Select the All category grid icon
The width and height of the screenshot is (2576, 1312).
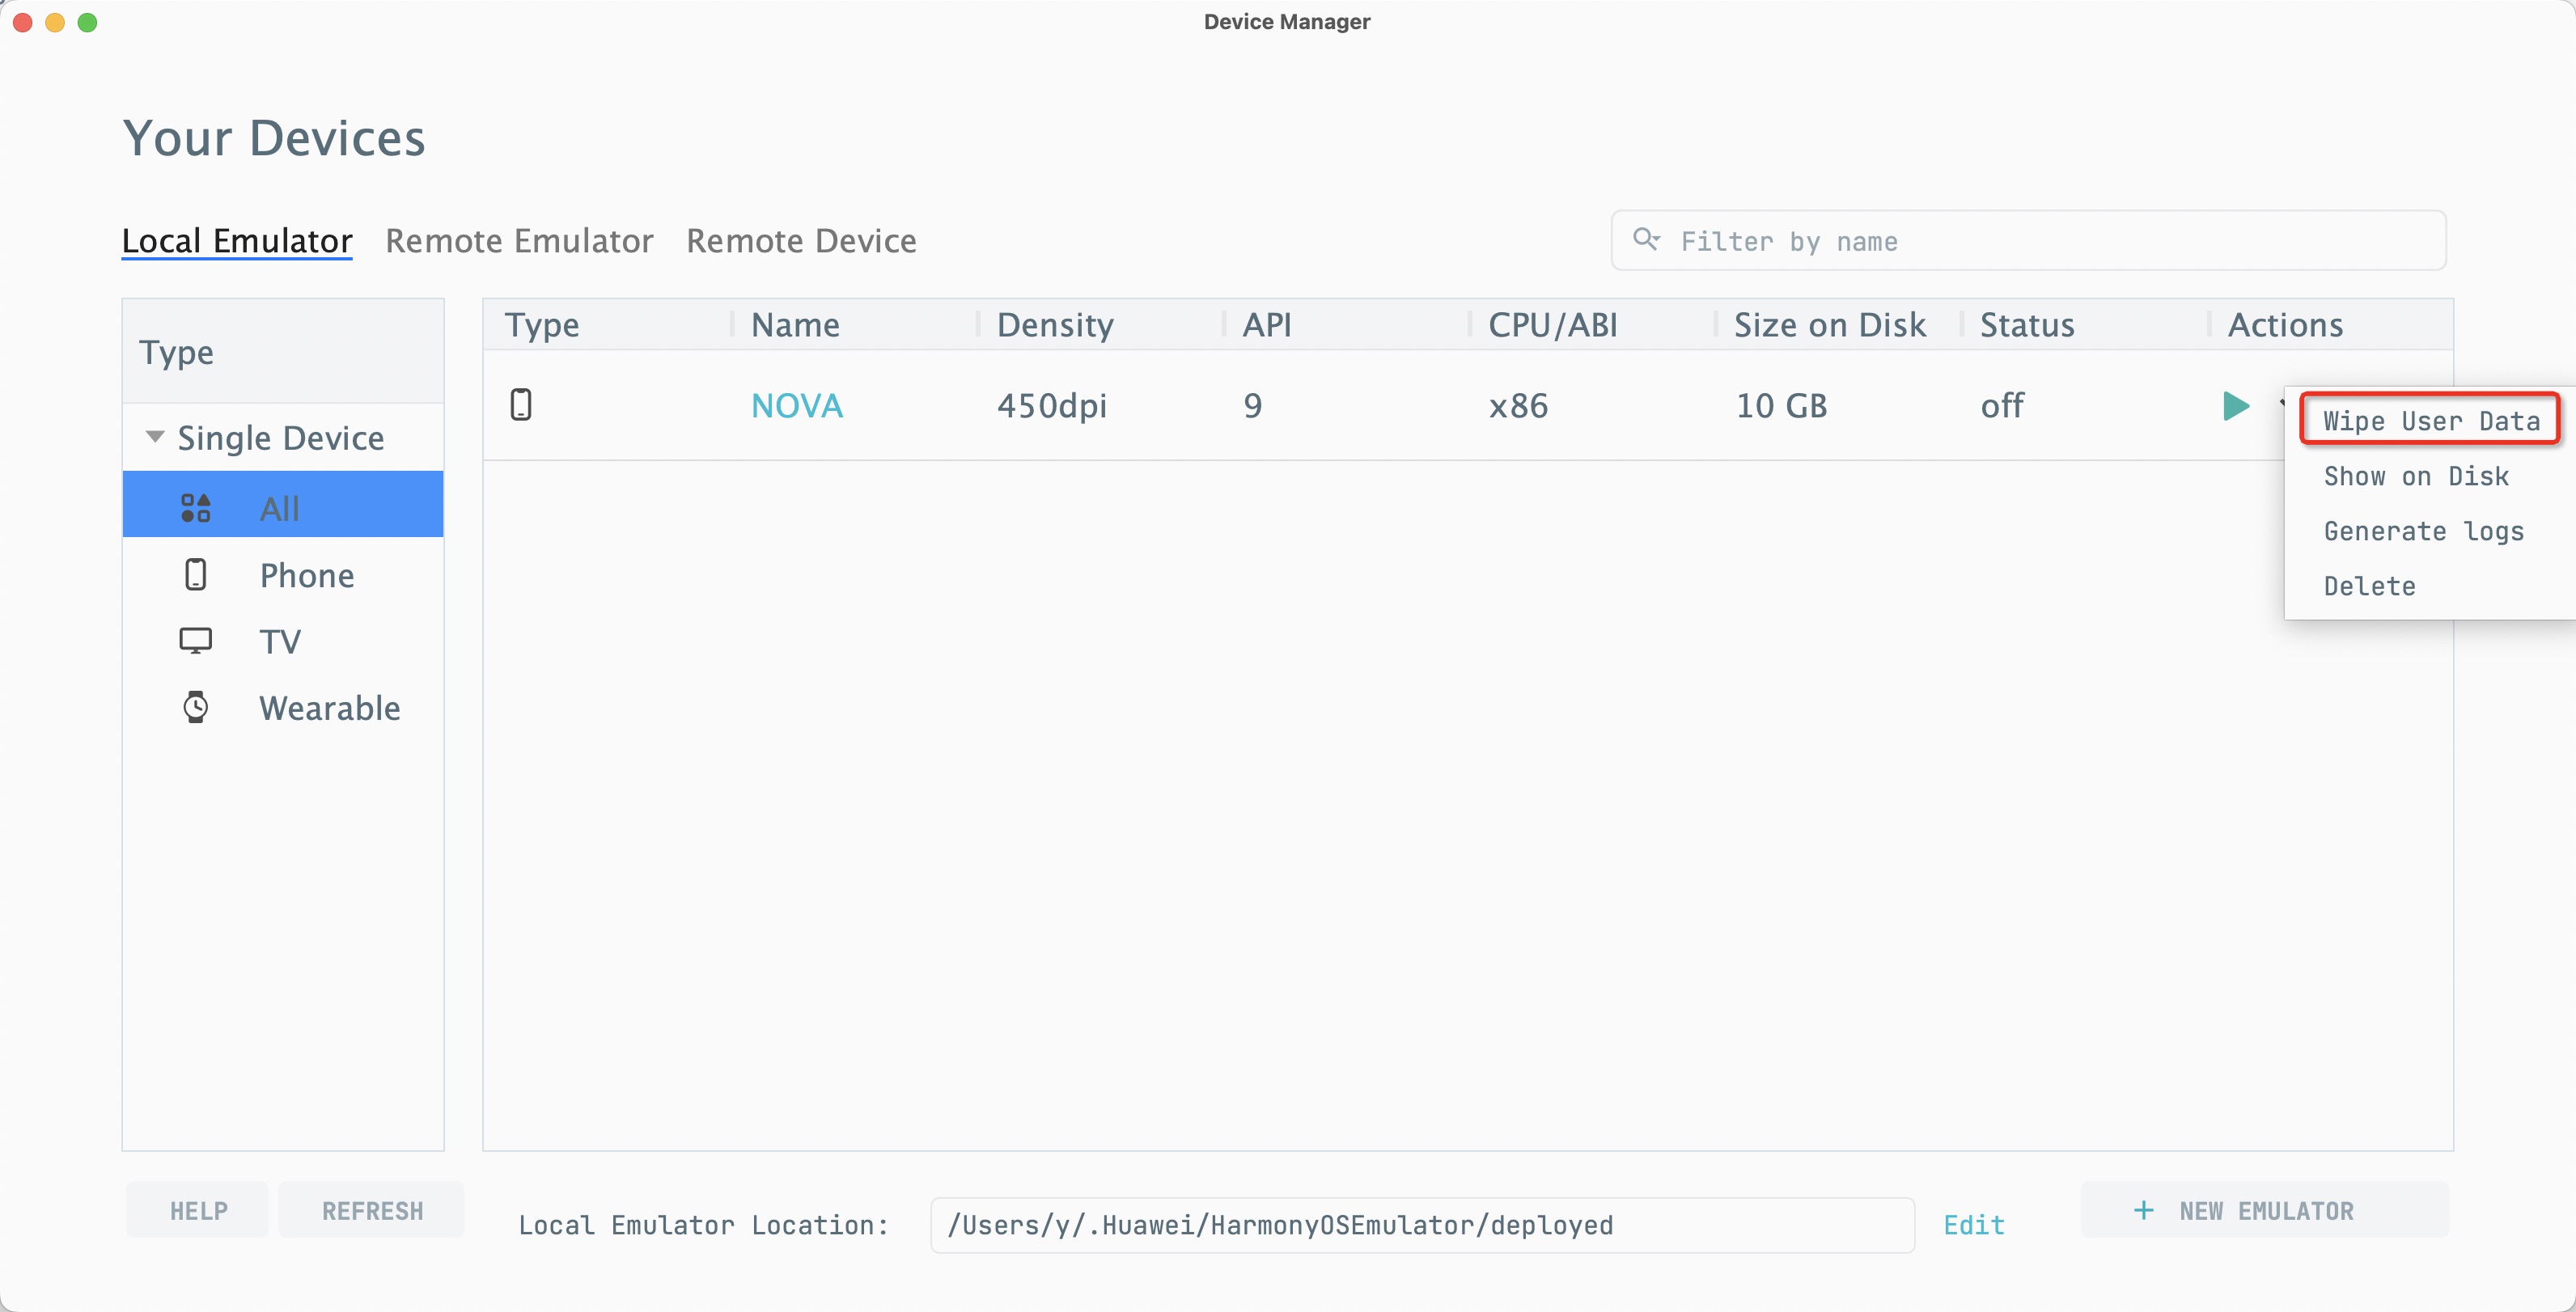[x=196, y=508]
